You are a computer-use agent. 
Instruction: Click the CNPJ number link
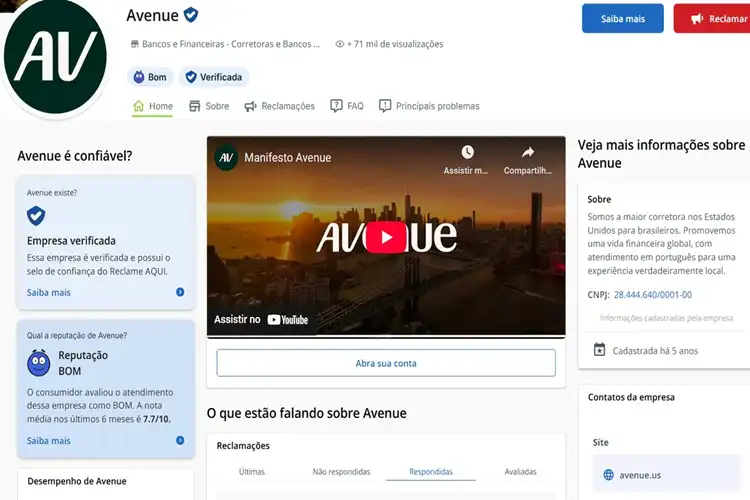point(652,295)
